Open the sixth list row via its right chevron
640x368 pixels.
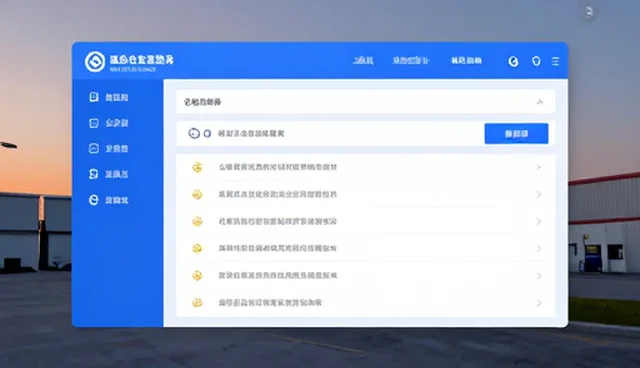point(539,303)
